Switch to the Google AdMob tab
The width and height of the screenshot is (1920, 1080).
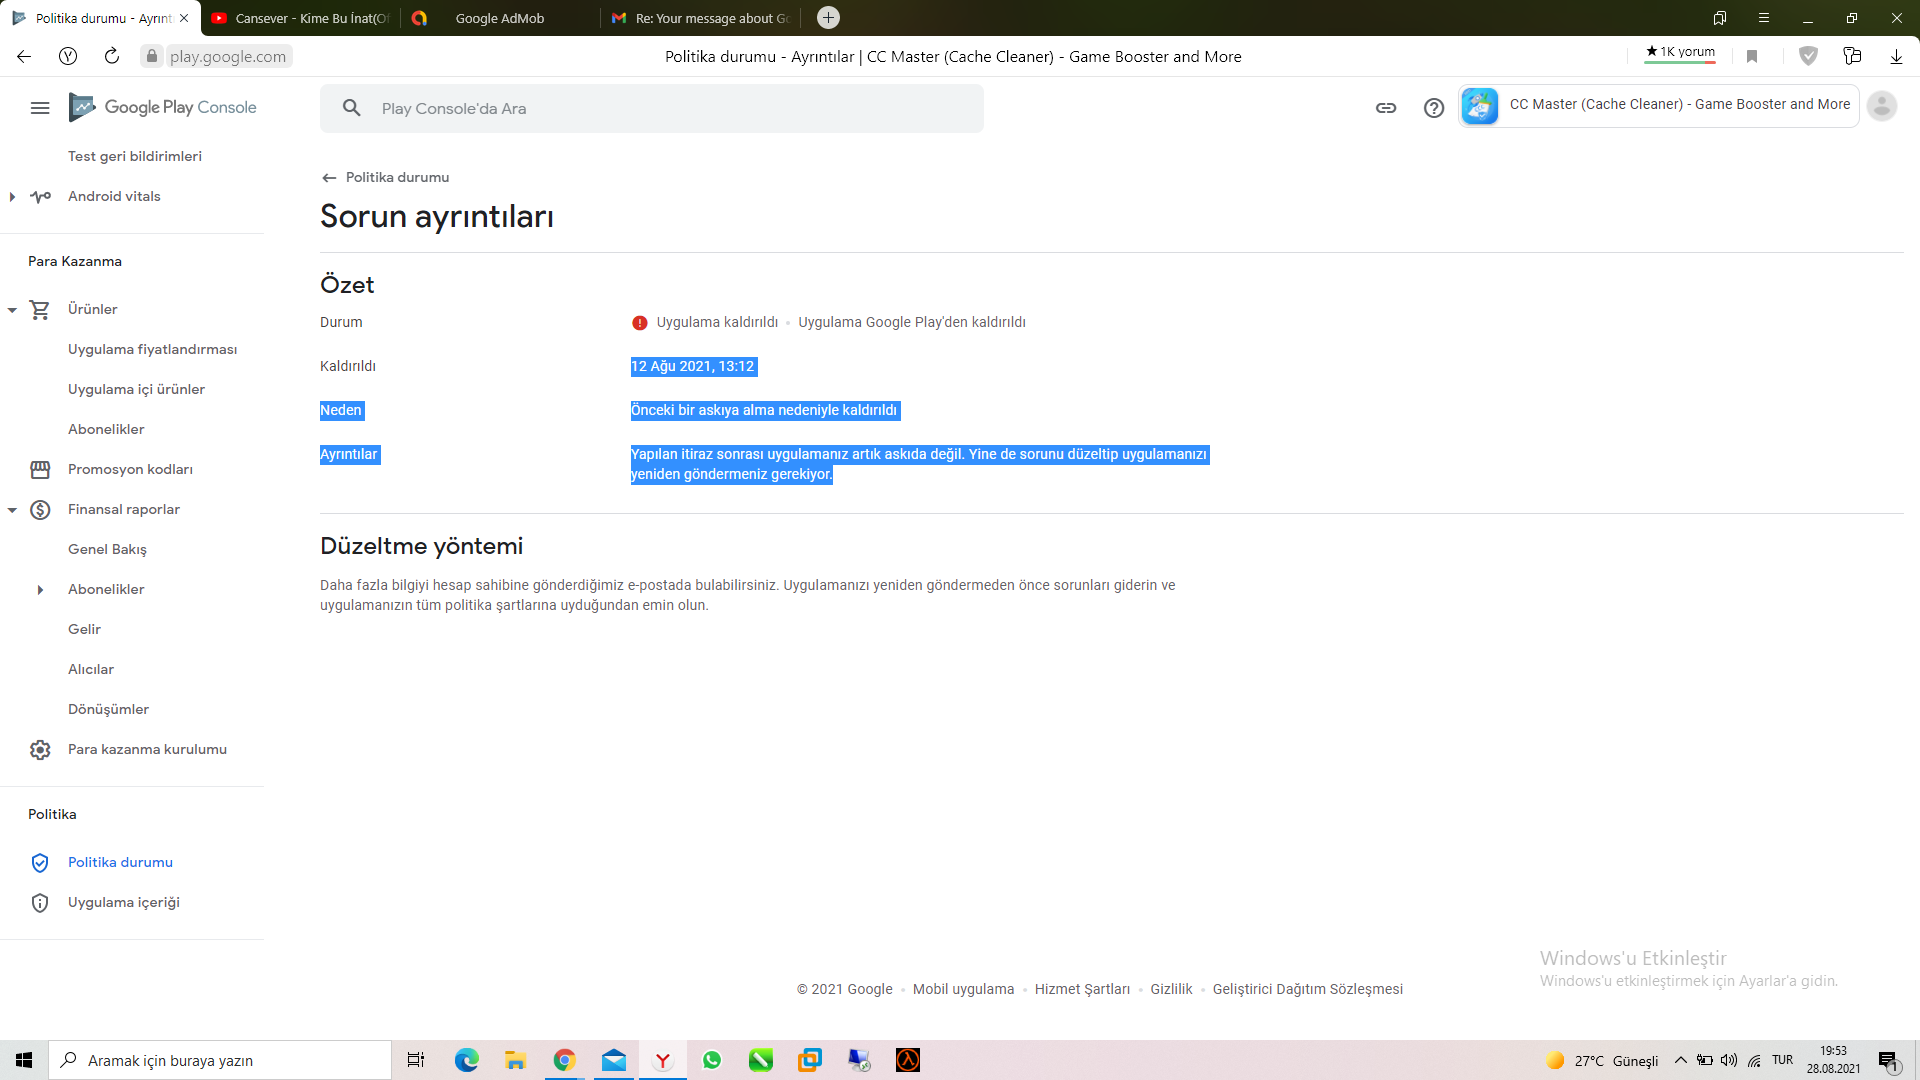[x=500, y=18]
